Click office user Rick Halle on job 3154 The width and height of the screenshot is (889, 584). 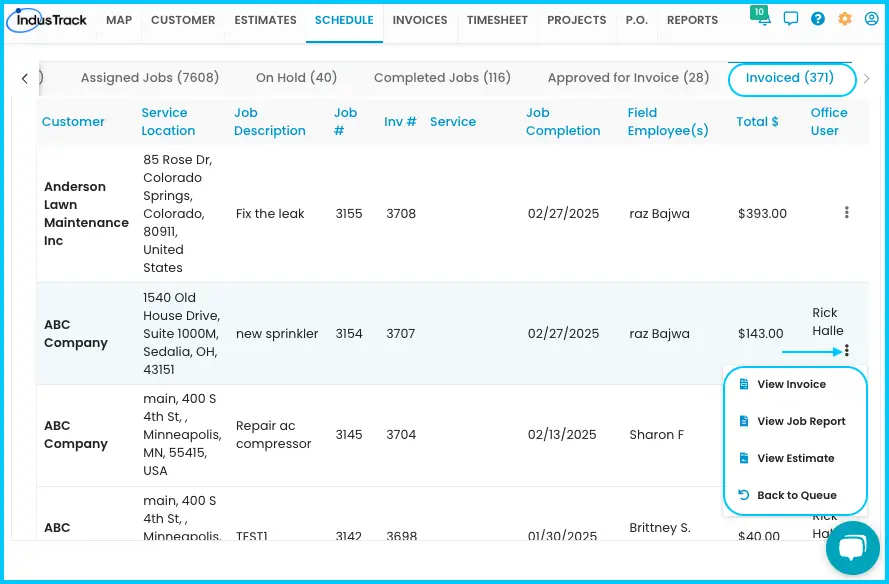(828, 321)
